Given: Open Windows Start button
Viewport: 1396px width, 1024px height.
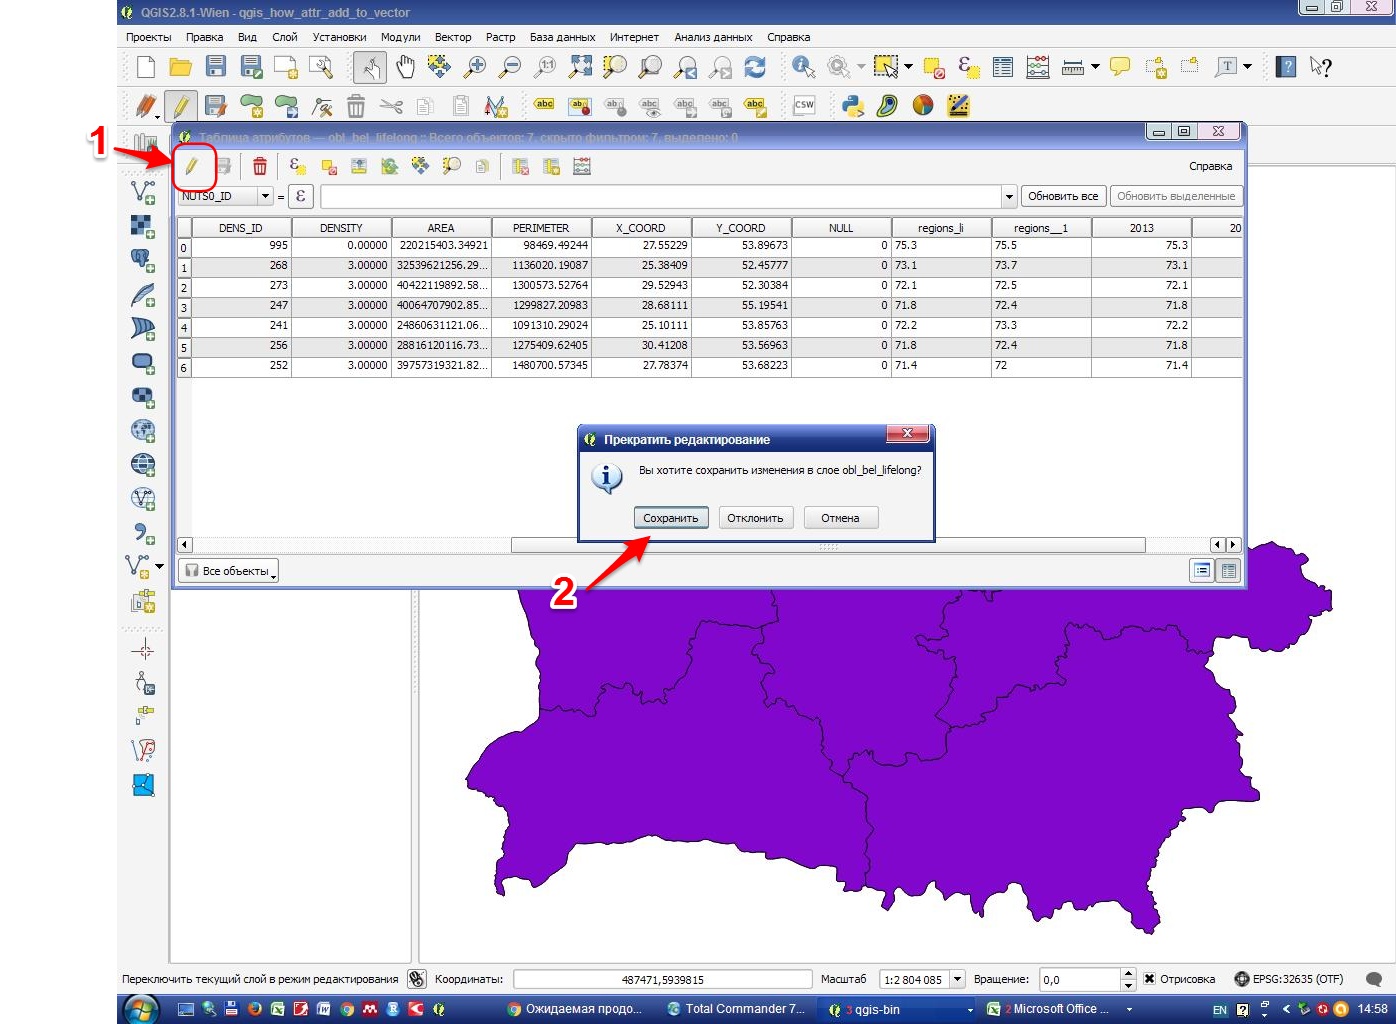Looking at the screenshot, I should pyautogui.click(x=140, y=1009).
